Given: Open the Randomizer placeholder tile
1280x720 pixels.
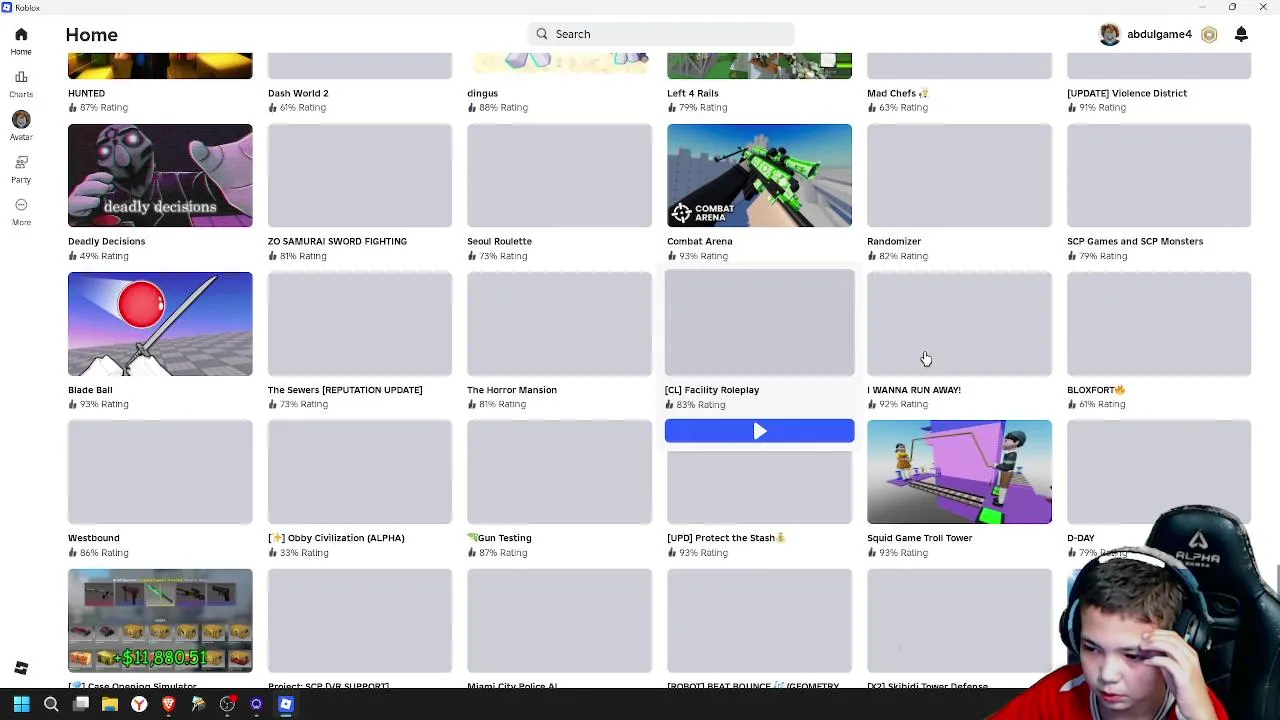Looking at the screenshot, I should pos(959,175).
